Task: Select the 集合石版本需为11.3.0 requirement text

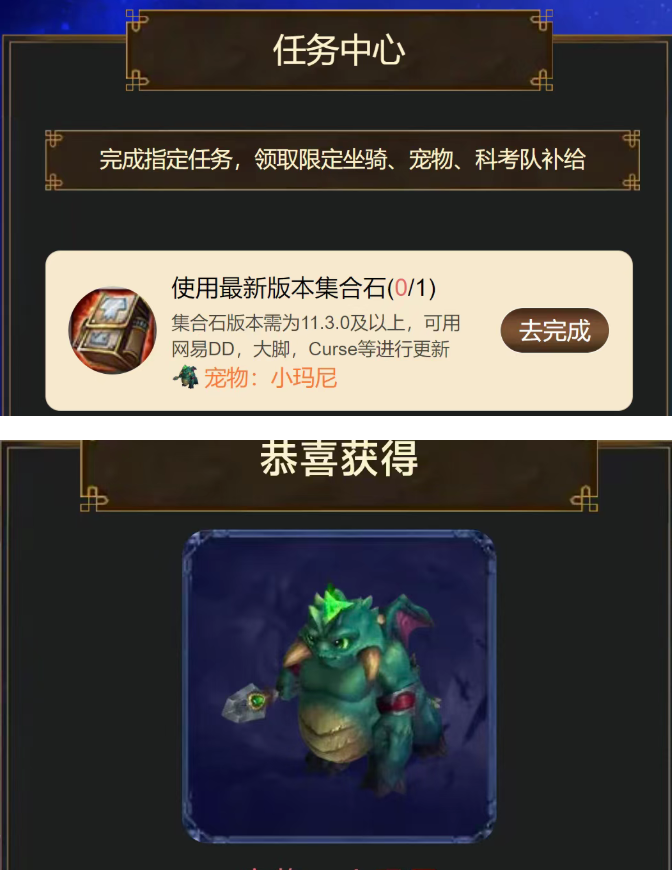Action: pyautogui.click(x=315, y=323)
